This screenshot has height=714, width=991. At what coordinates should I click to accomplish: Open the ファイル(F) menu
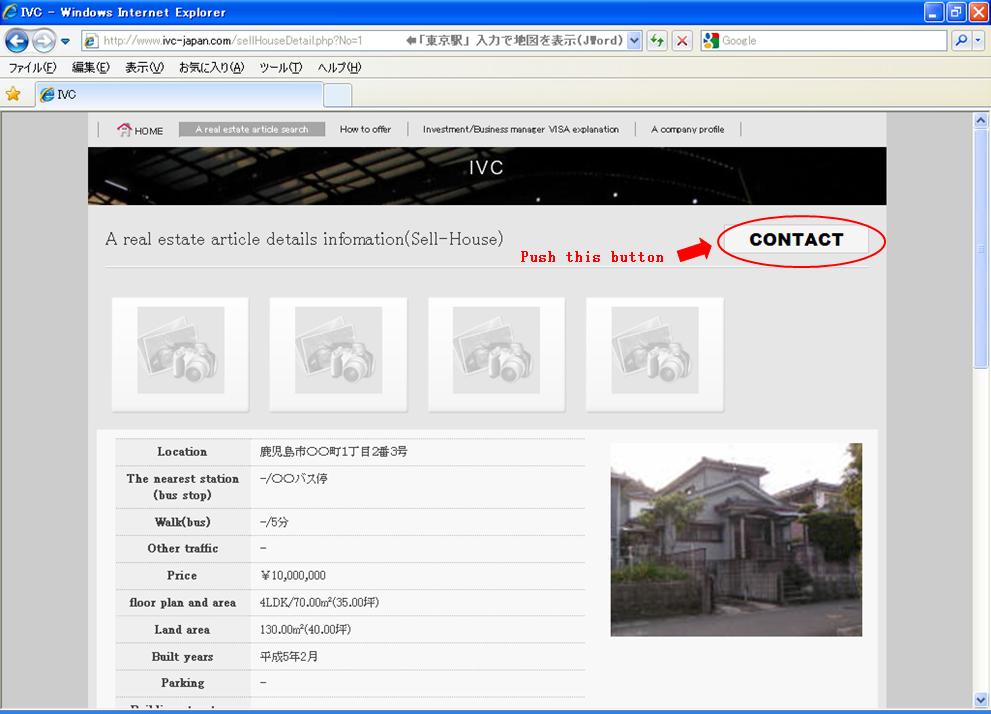pos(32,68)
